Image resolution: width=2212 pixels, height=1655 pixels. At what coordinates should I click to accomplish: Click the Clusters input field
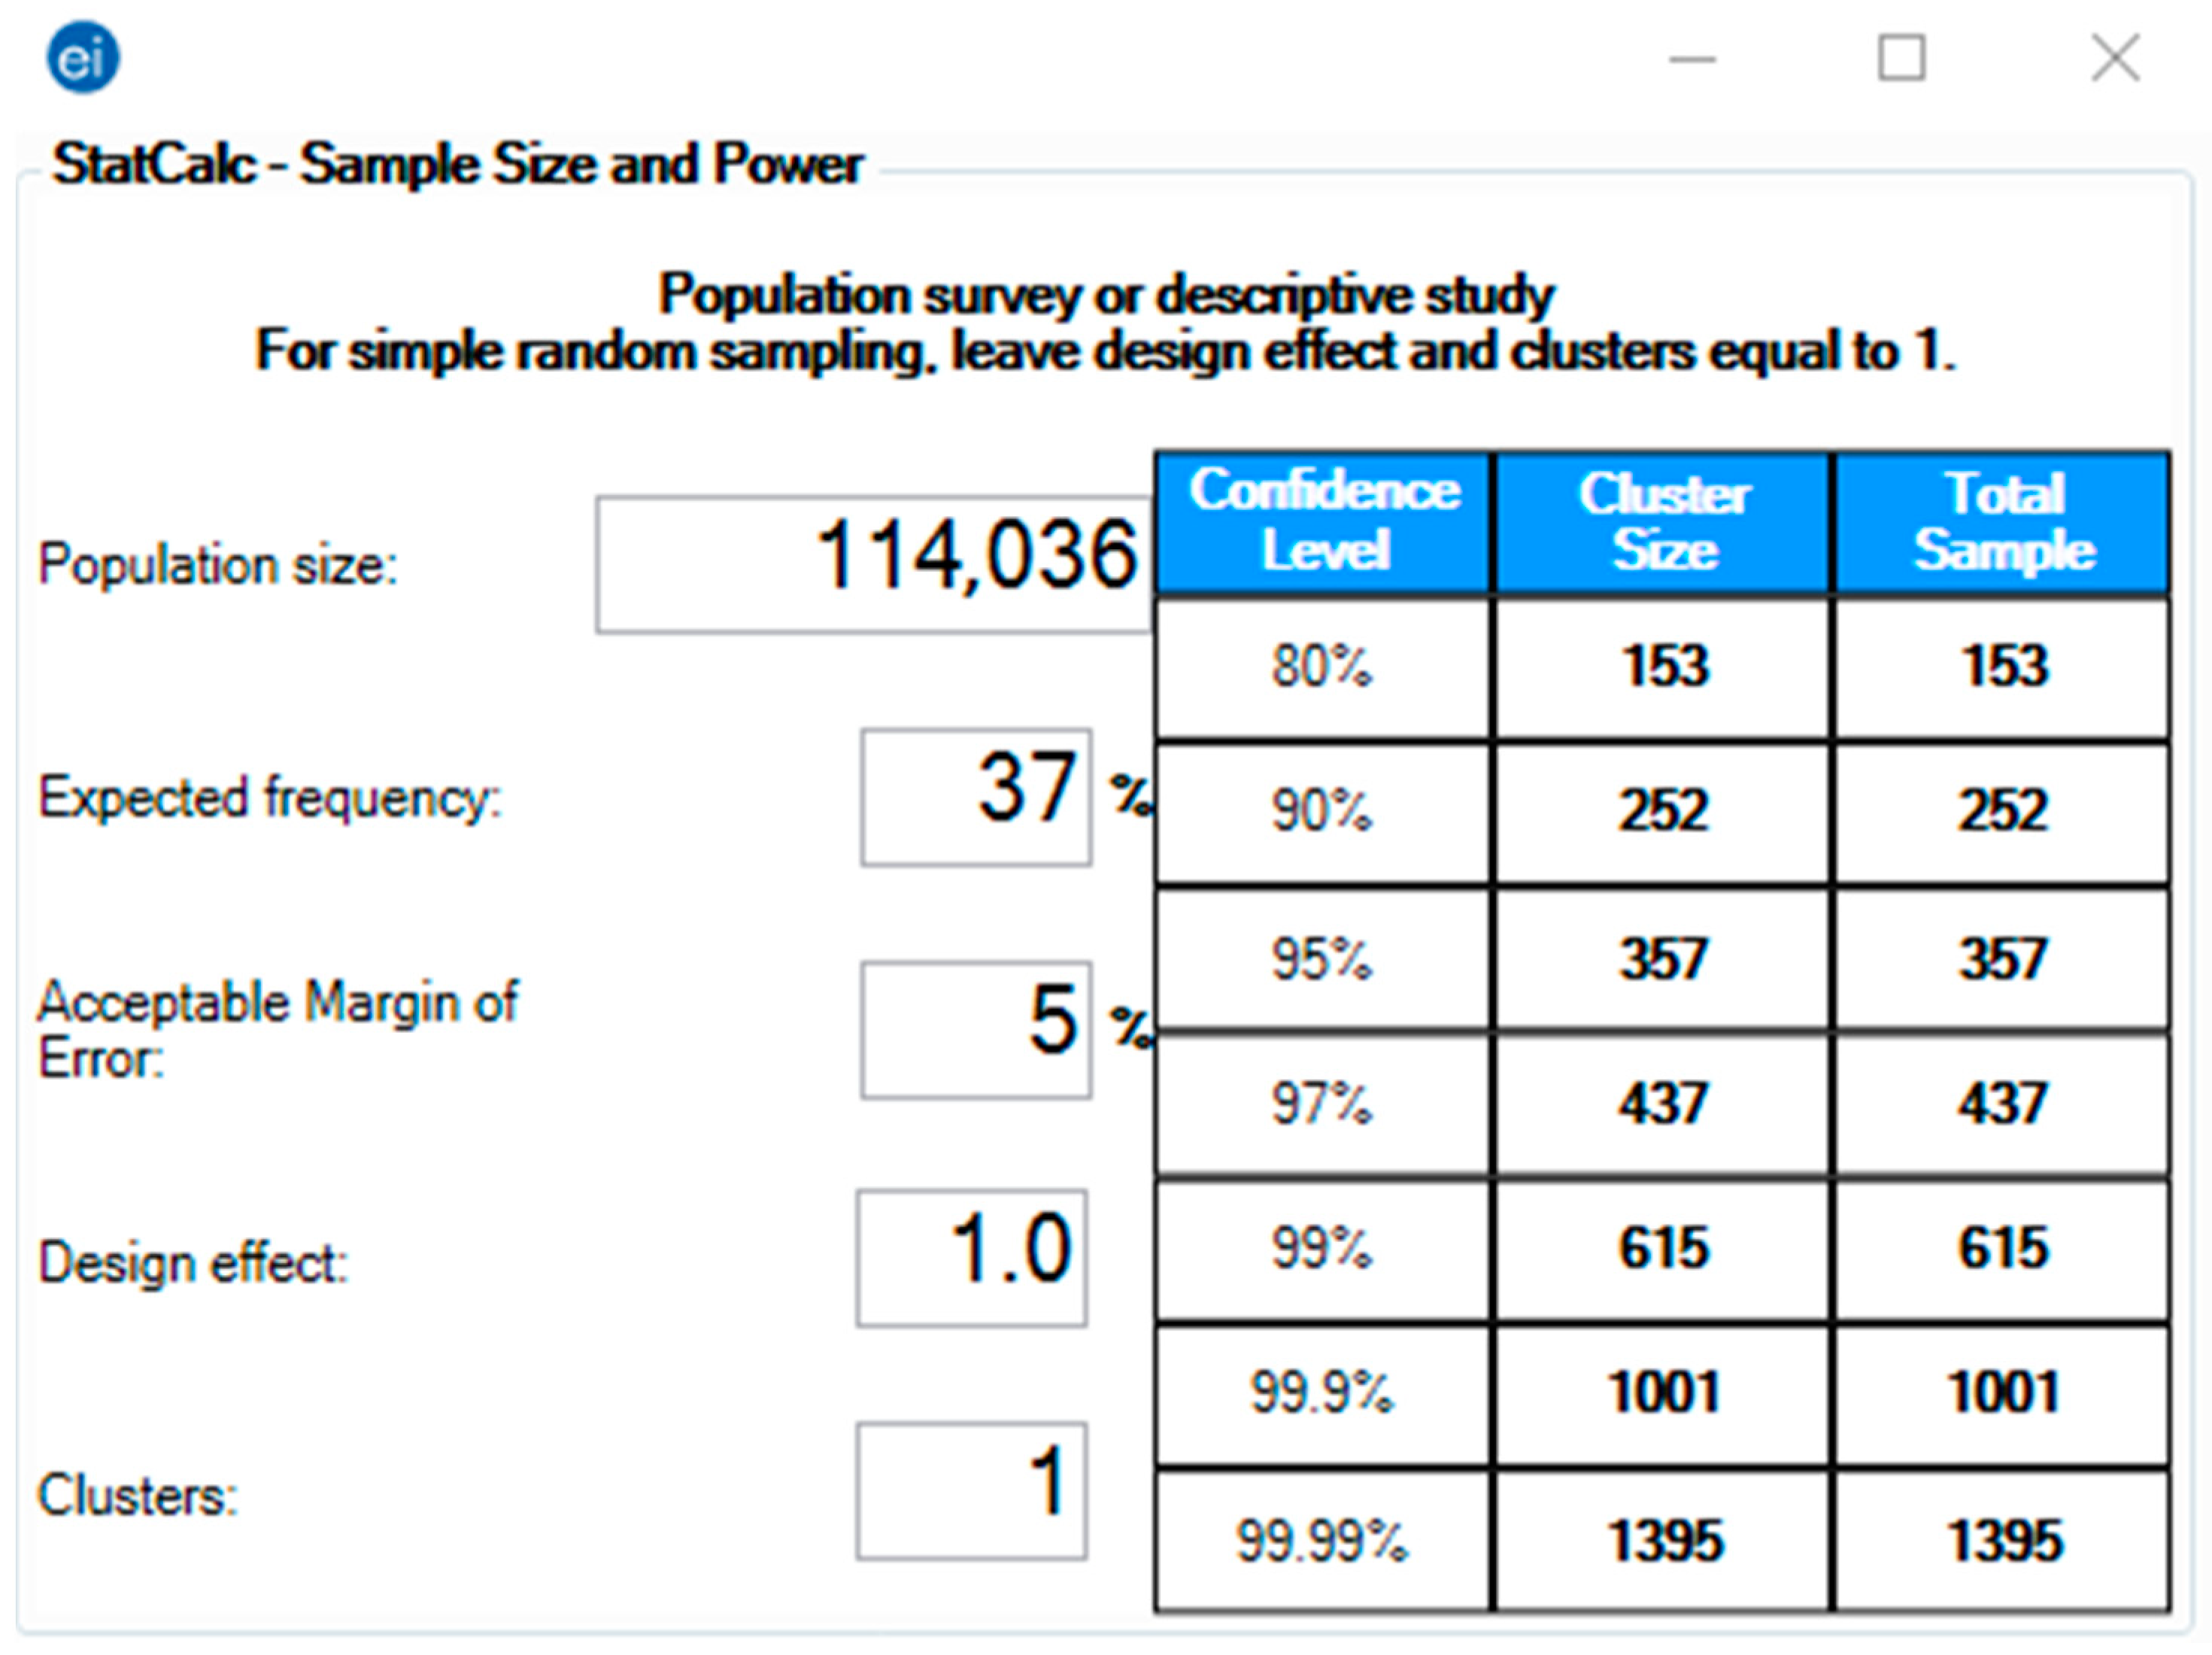click(x=971, y=1490)
